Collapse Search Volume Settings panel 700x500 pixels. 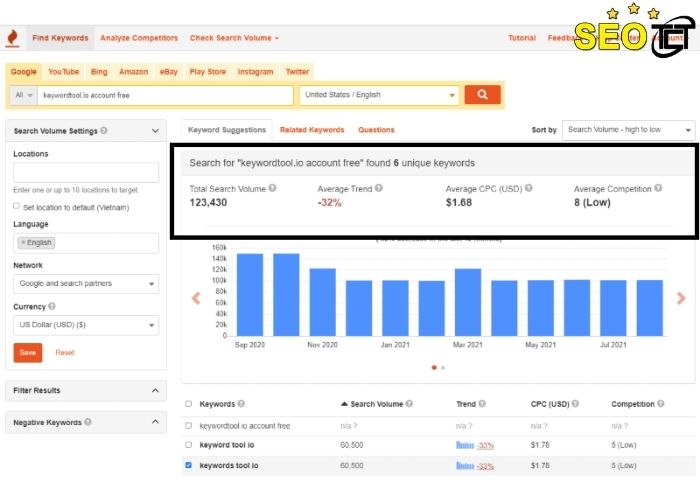(x=155, y=131)
